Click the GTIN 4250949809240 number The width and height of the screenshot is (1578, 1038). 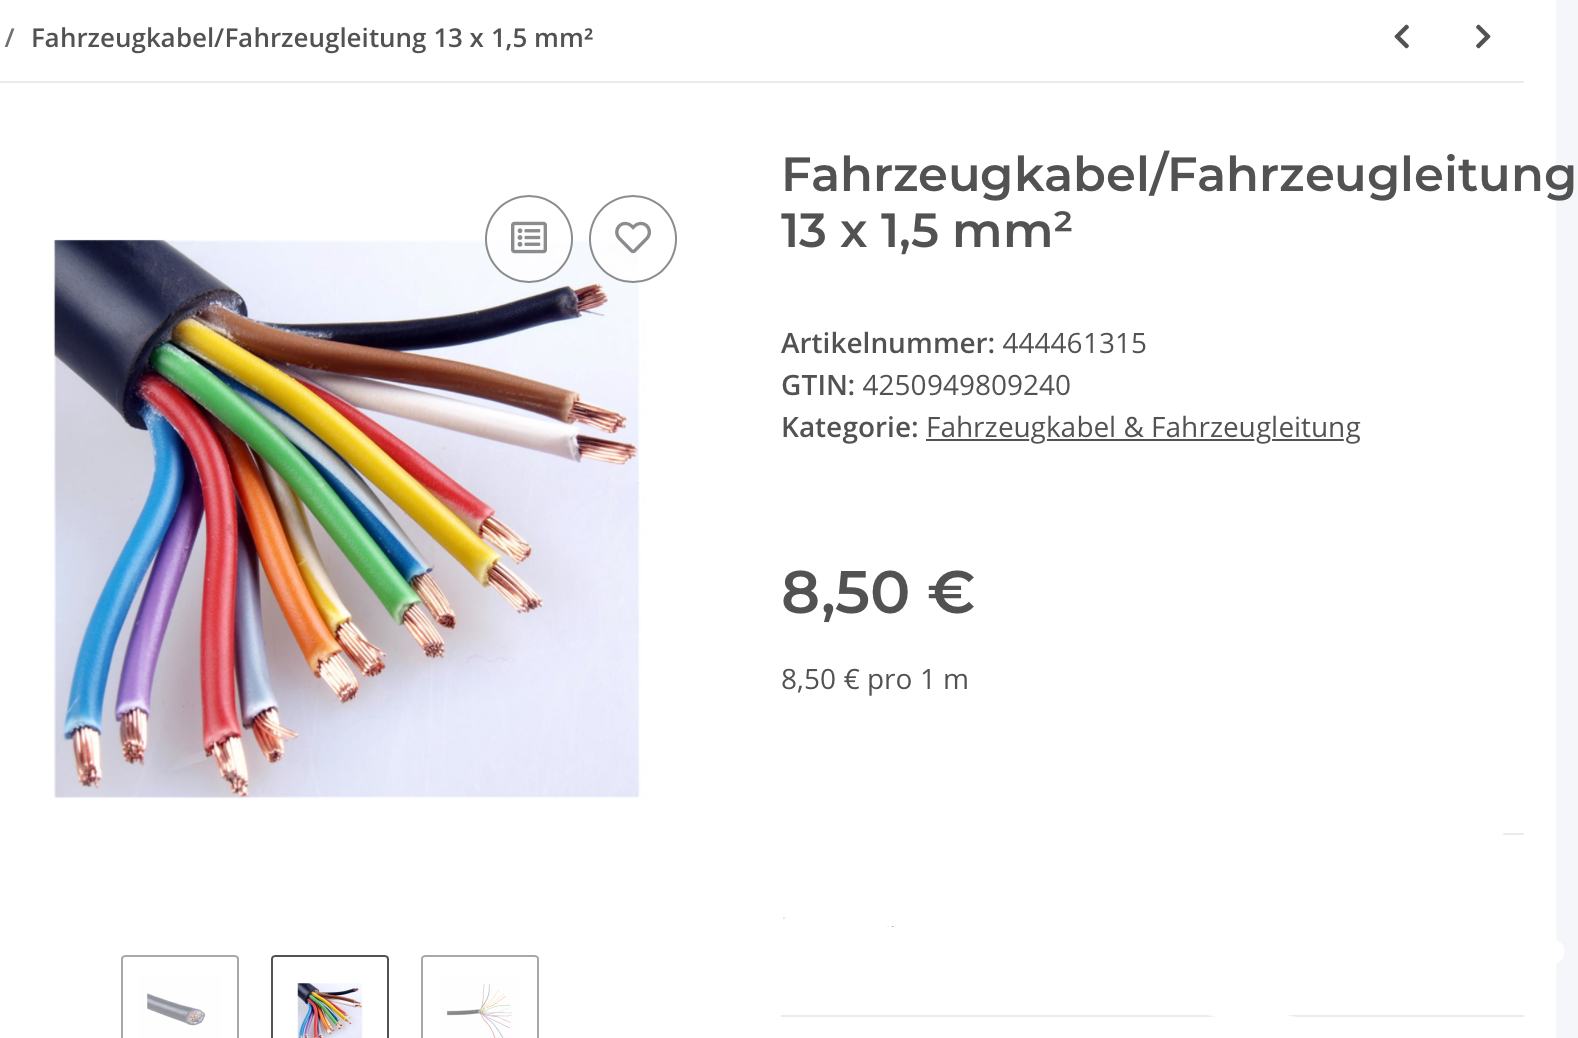[966, 385]
